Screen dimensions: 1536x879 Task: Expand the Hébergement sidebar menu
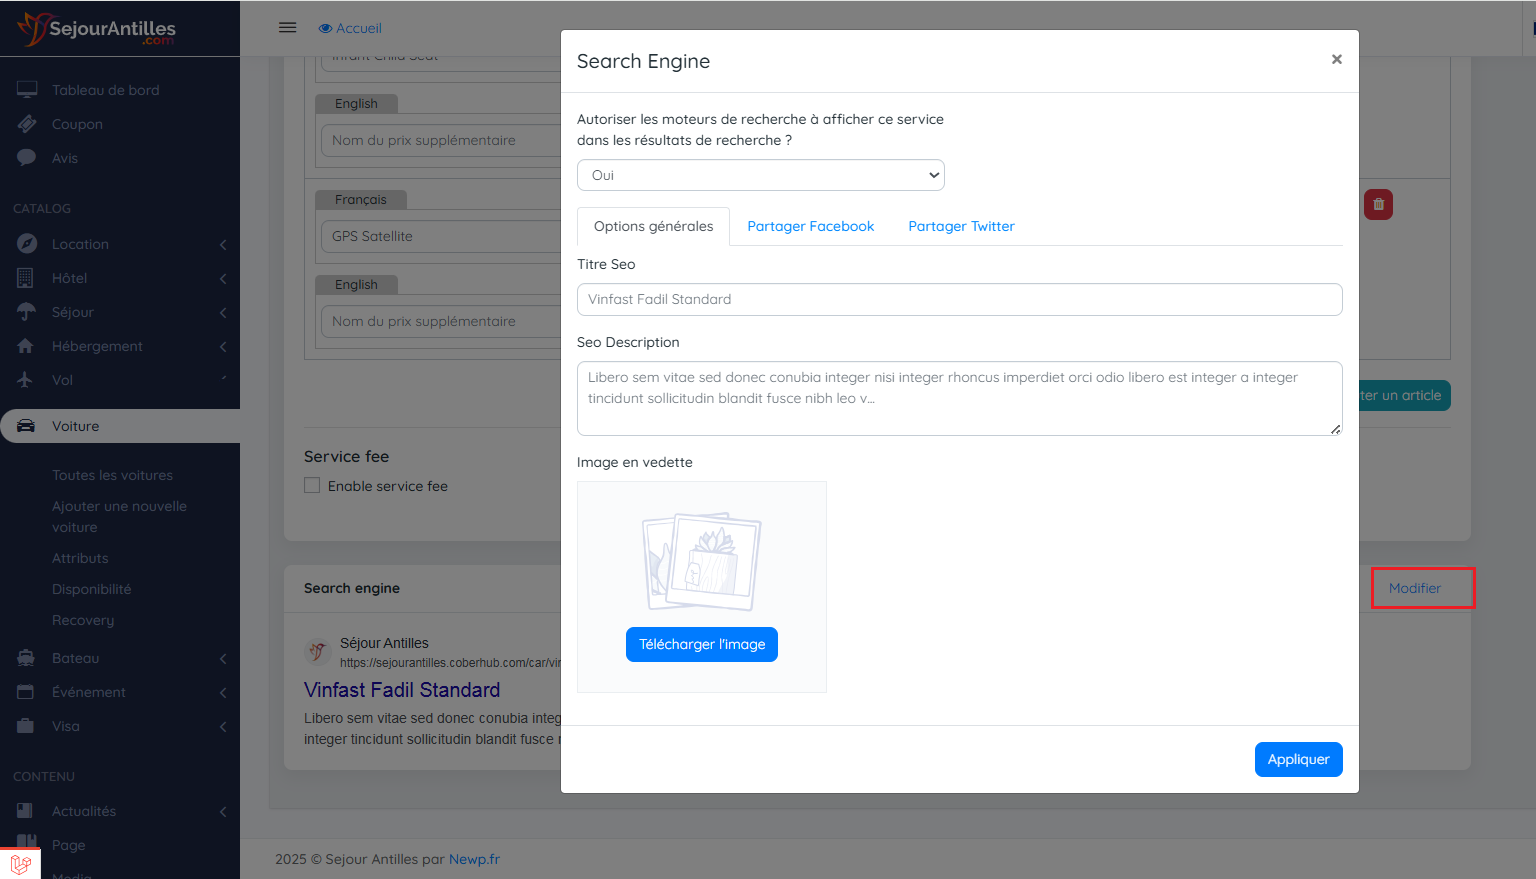tap(120, 346)
